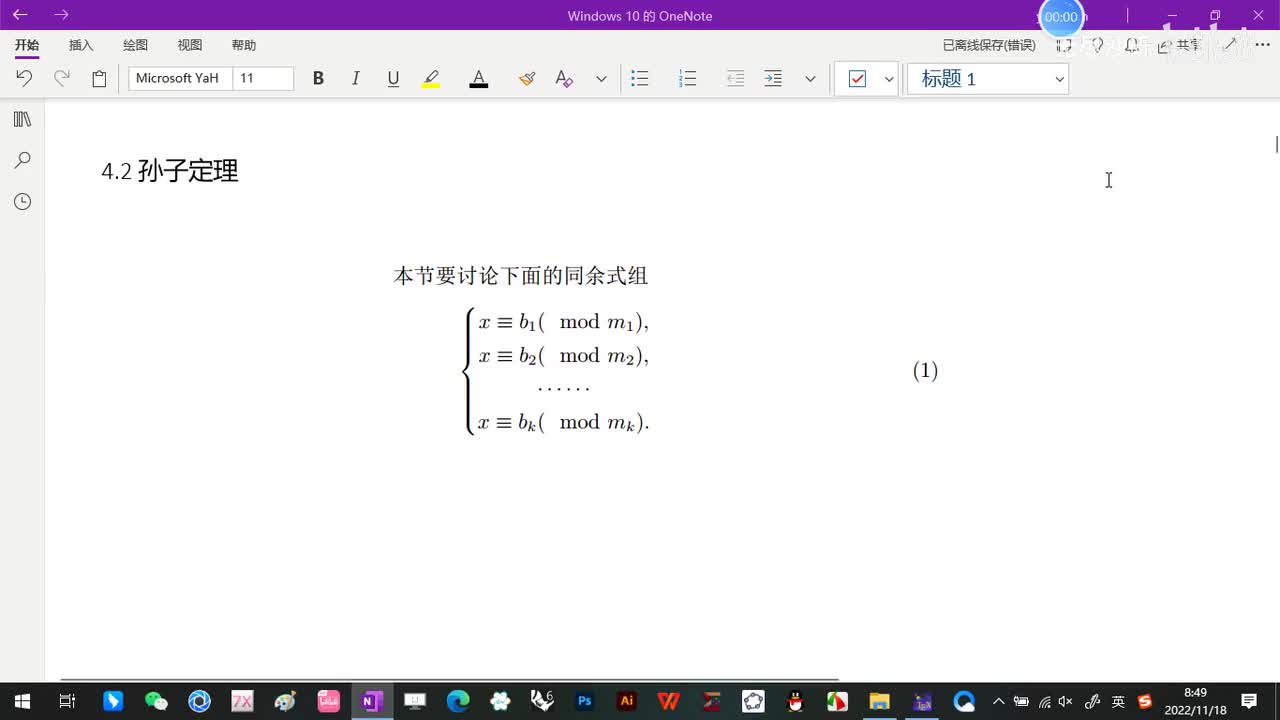This screenshot has height=720, width=1280.
Task: Open the 帮助 tab
Action: [244, 45]
